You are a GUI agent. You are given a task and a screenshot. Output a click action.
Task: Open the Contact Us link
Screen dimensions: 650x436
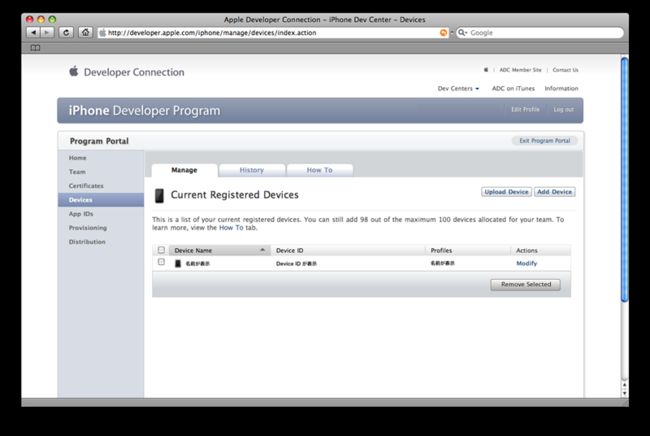[565, 70]
